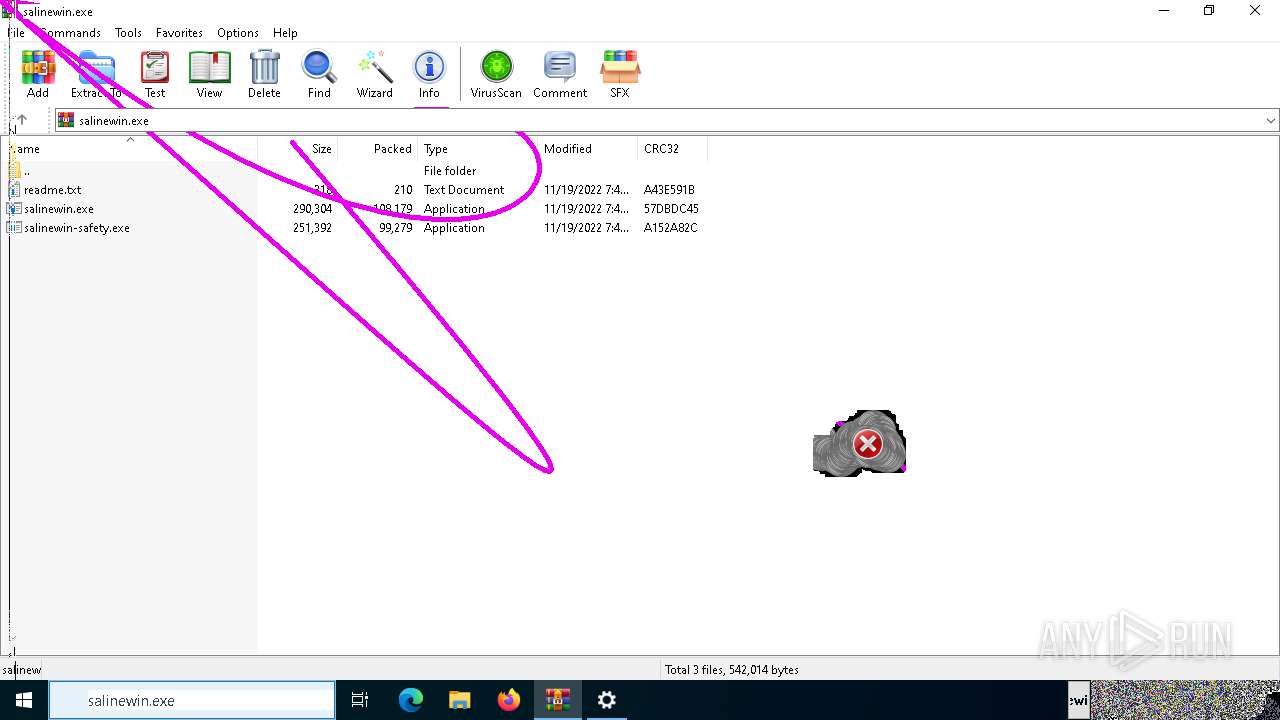Click the salinewin.exe address path field
This screenshot has width=1280, height=720.
(x=660, y=120)
